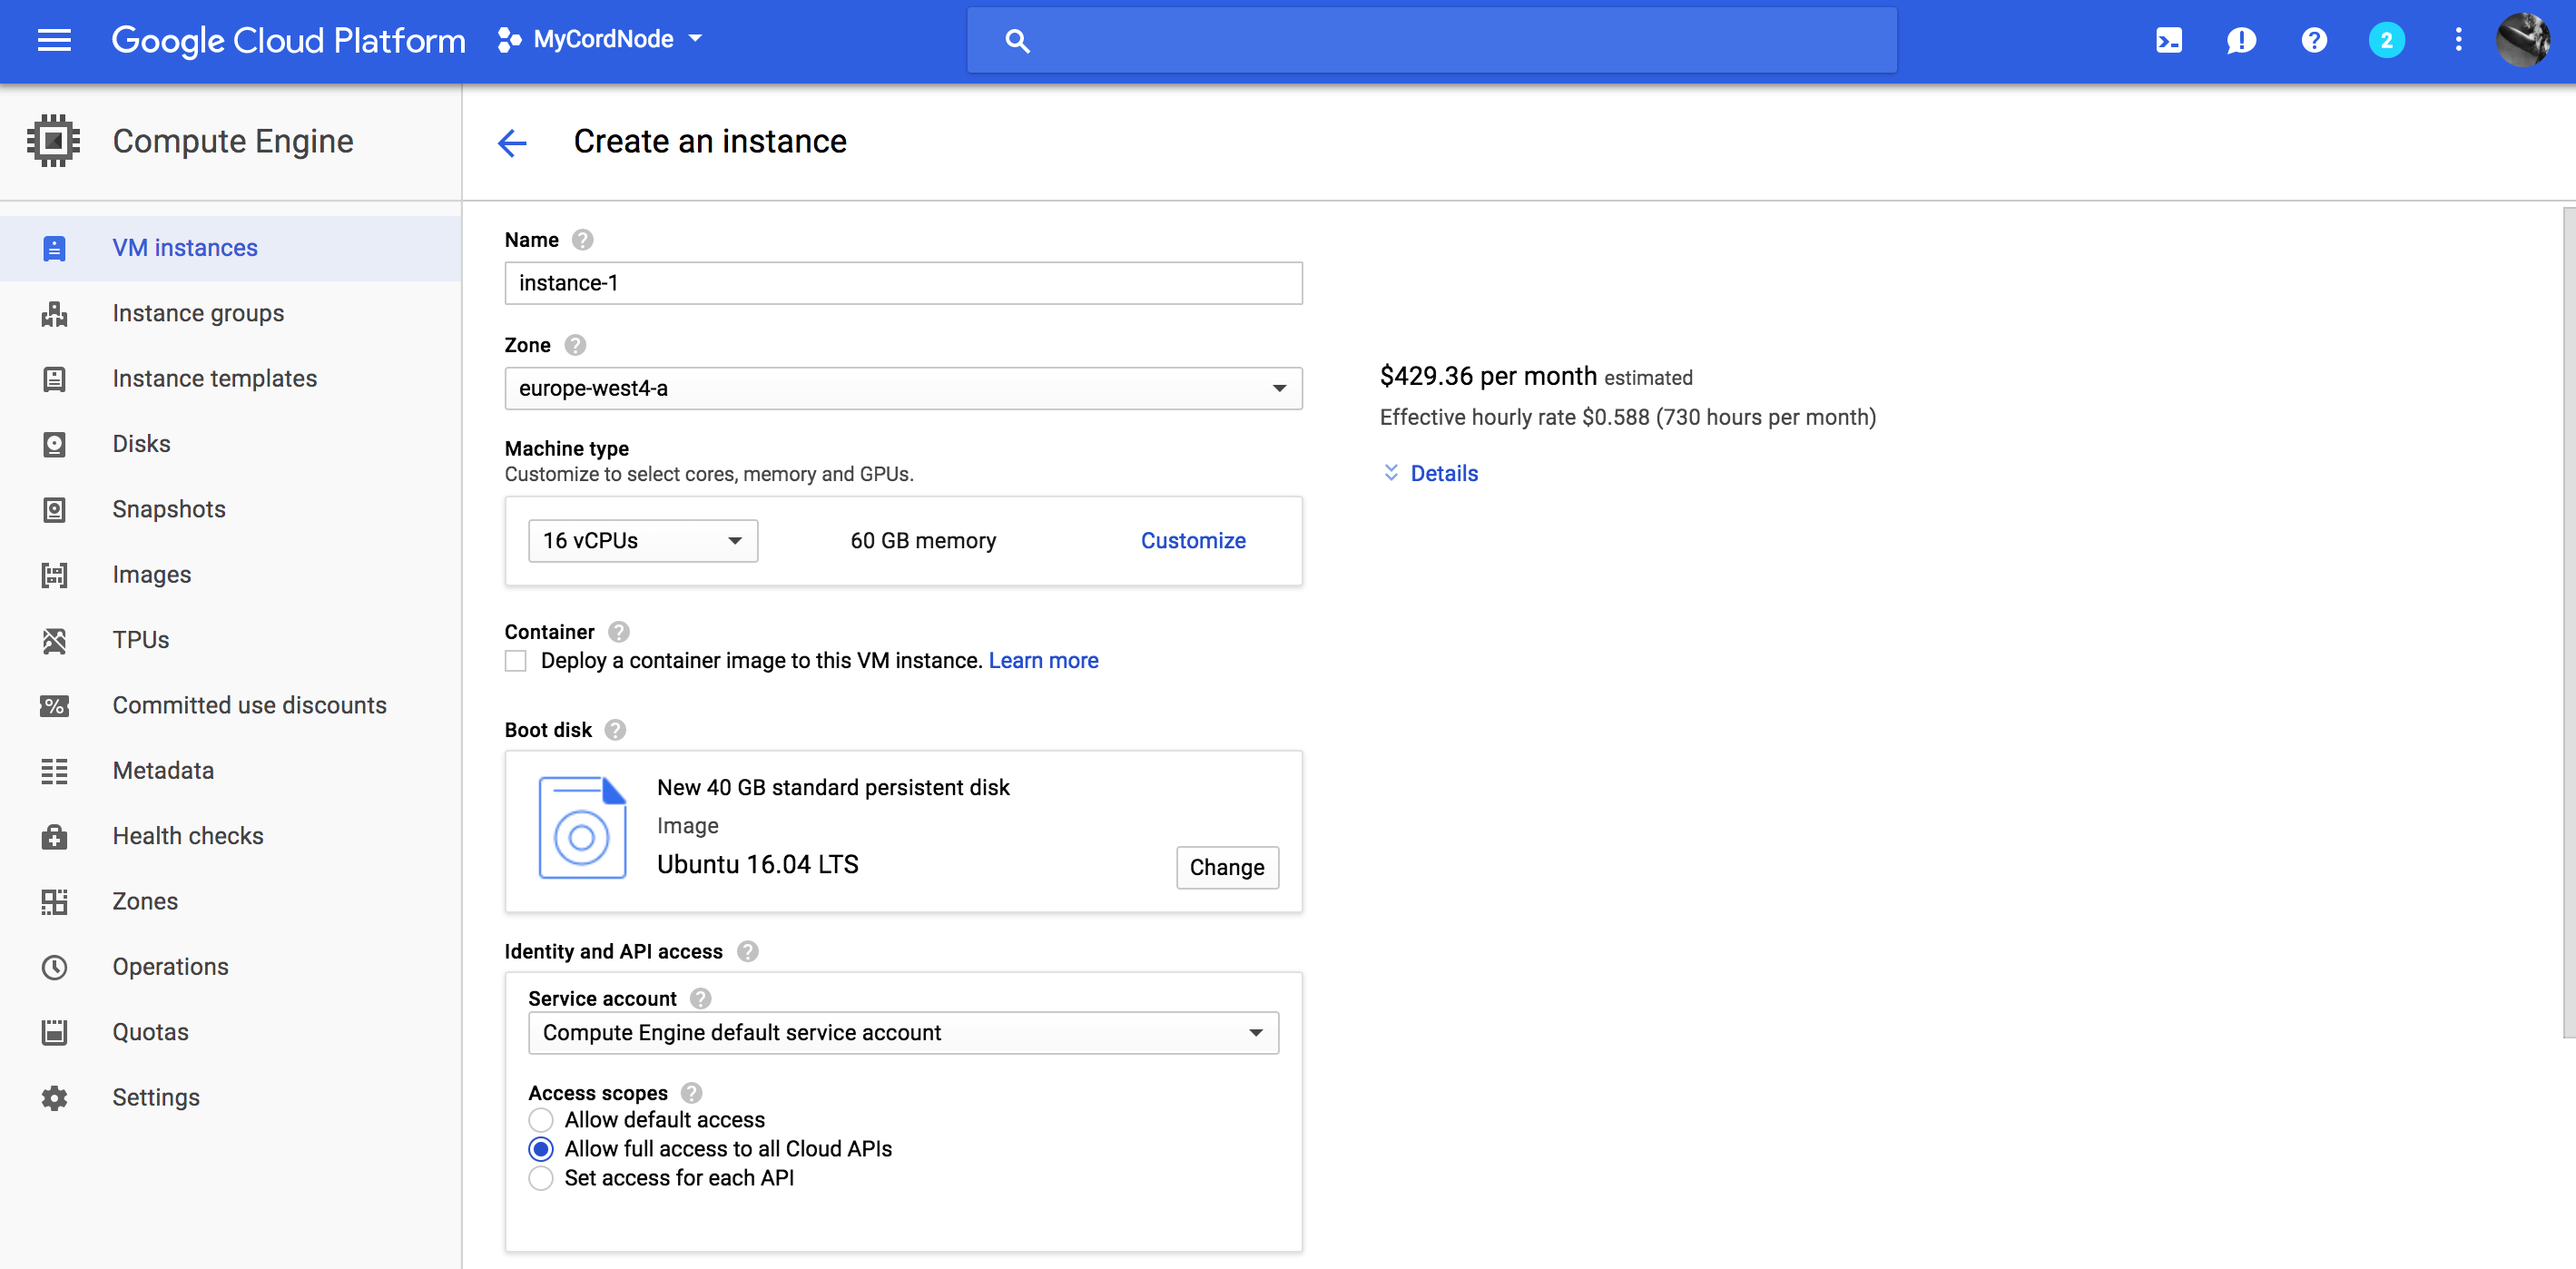This screenshot has height=1269, width=2576.
Task: Click the Operations clock icon
Action: point(54,967)
